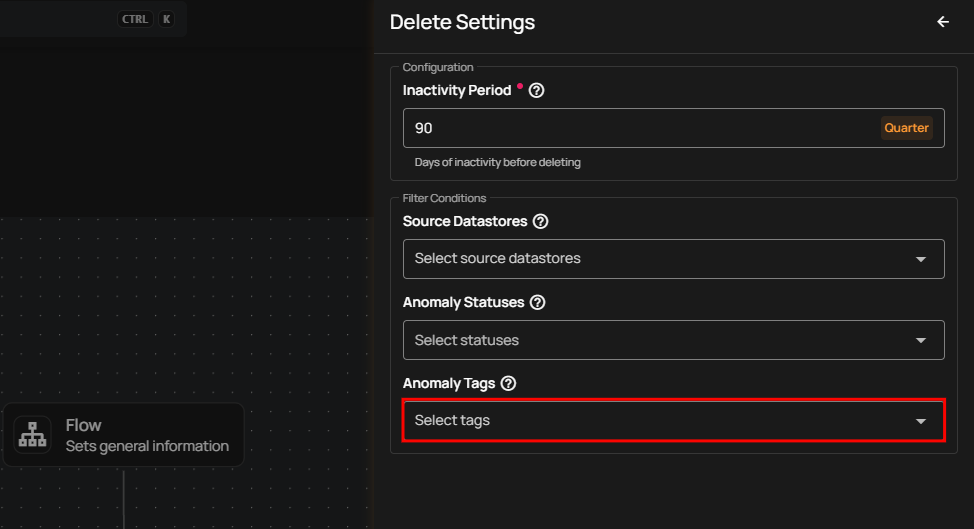Click the back arrow in Delete Settings header
This screenshot has width=974, height=529.
click(942, 22)
